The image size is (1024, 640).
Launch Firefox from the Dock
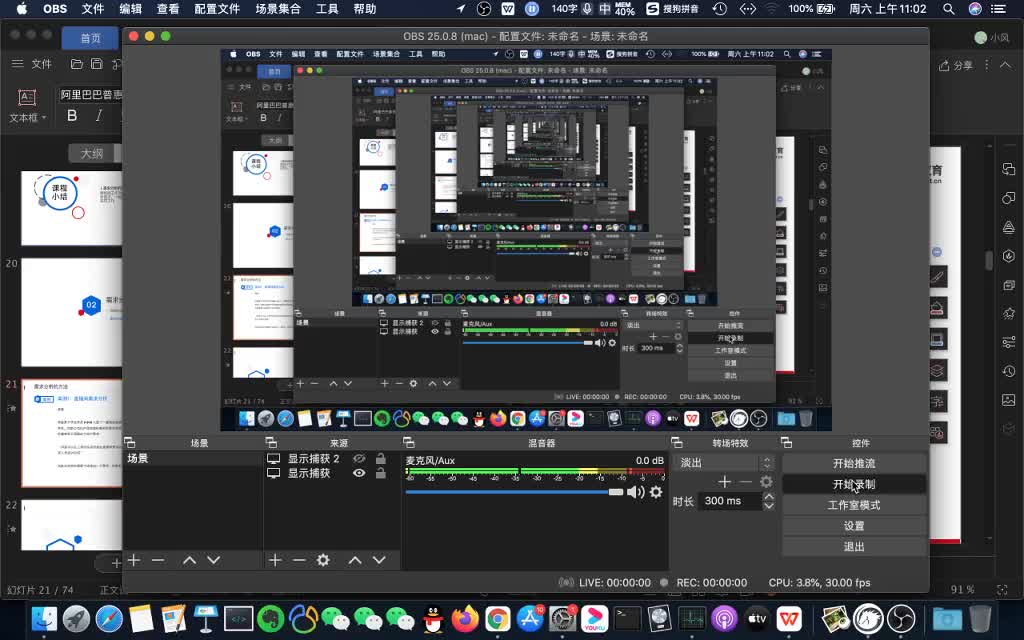(465, 618)
